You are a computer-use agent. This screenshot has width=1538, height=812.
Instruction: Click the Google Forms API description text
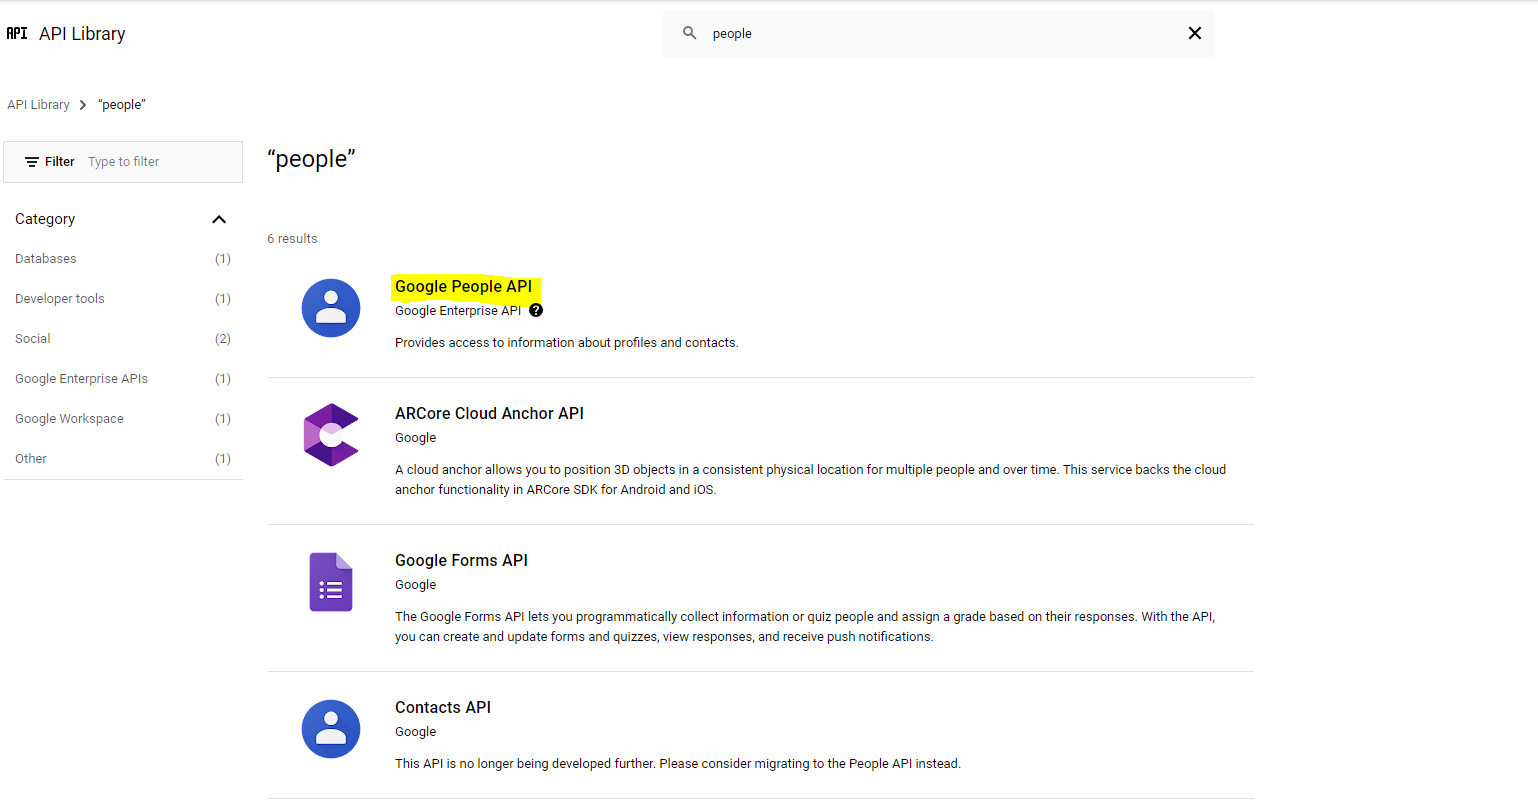click(x=805, y=627)
